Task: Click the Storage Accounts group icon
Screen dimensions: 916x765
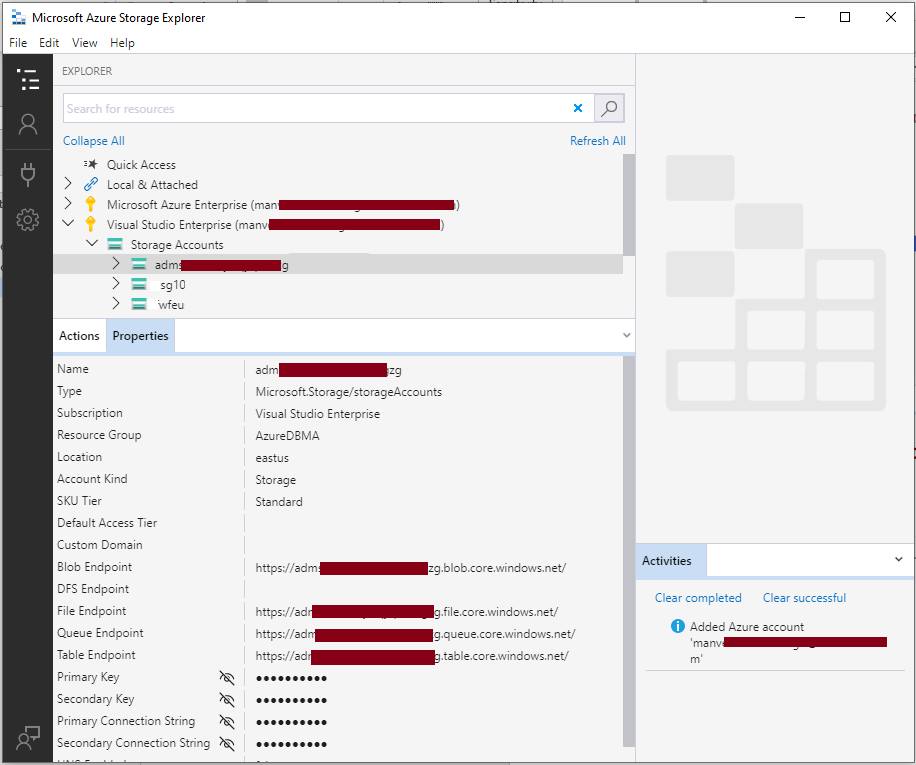Action: (115, 244)
